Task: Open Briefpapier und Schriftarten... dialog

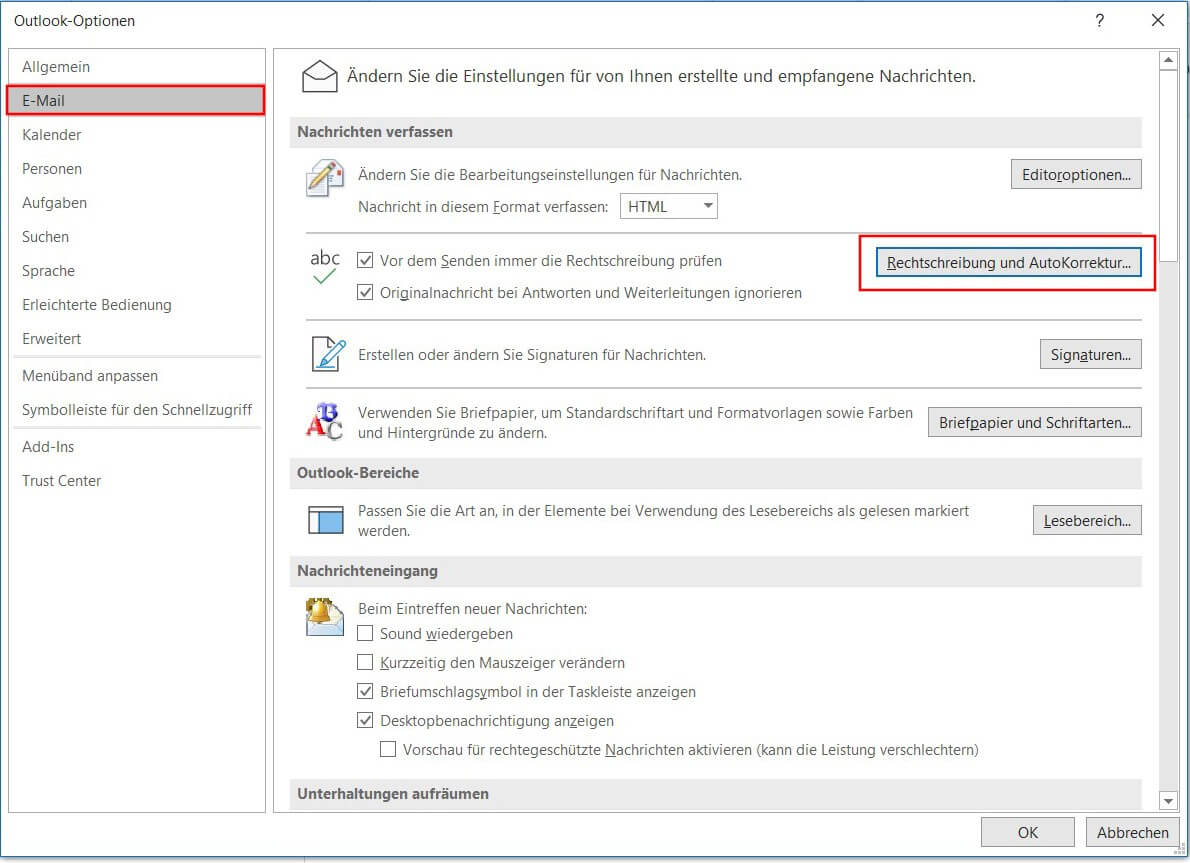Action: 1034,423
